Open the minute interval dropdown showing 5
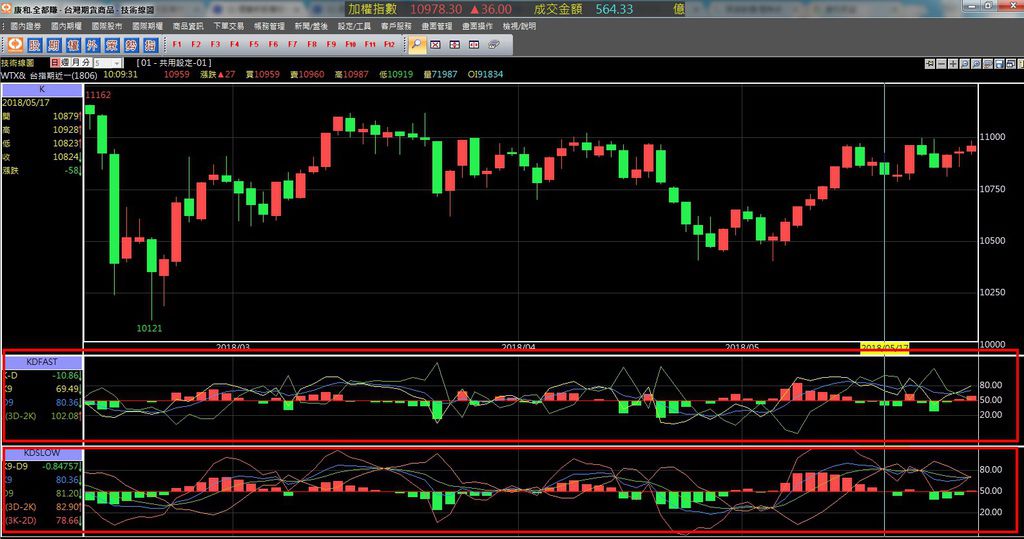Image resolution: width=1024 pixels, height=539 pixels. pyautogui.click(x=108, y=63)
